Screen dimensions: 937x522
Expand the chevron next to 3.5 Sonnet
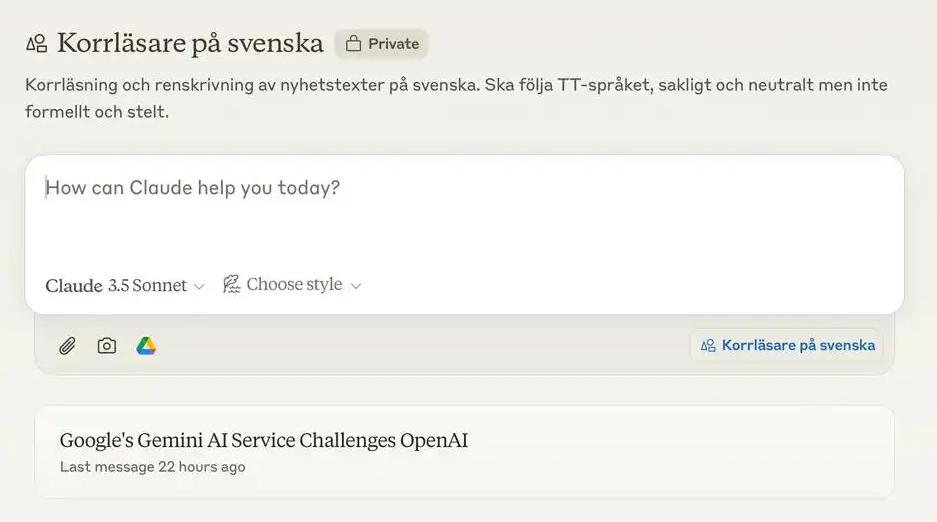click(x=199, y=287)
